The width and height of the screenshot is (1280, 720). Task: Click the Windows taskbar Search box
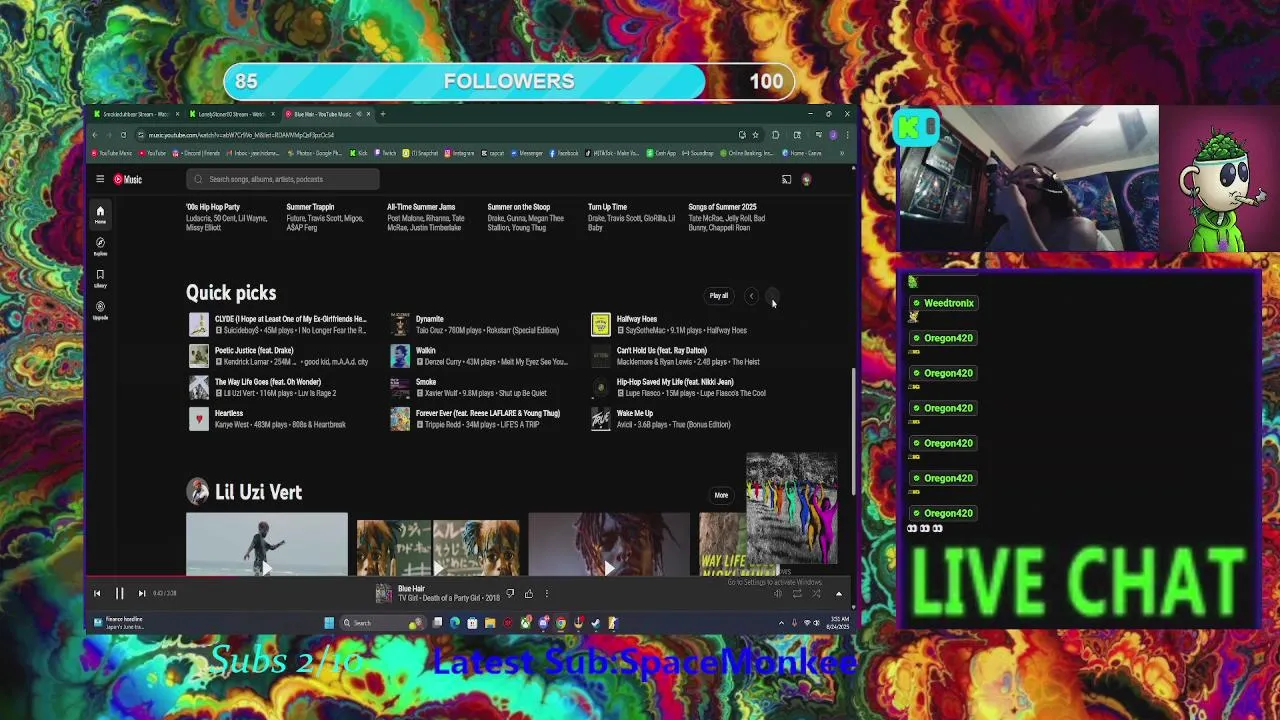(x=384, y=623)
